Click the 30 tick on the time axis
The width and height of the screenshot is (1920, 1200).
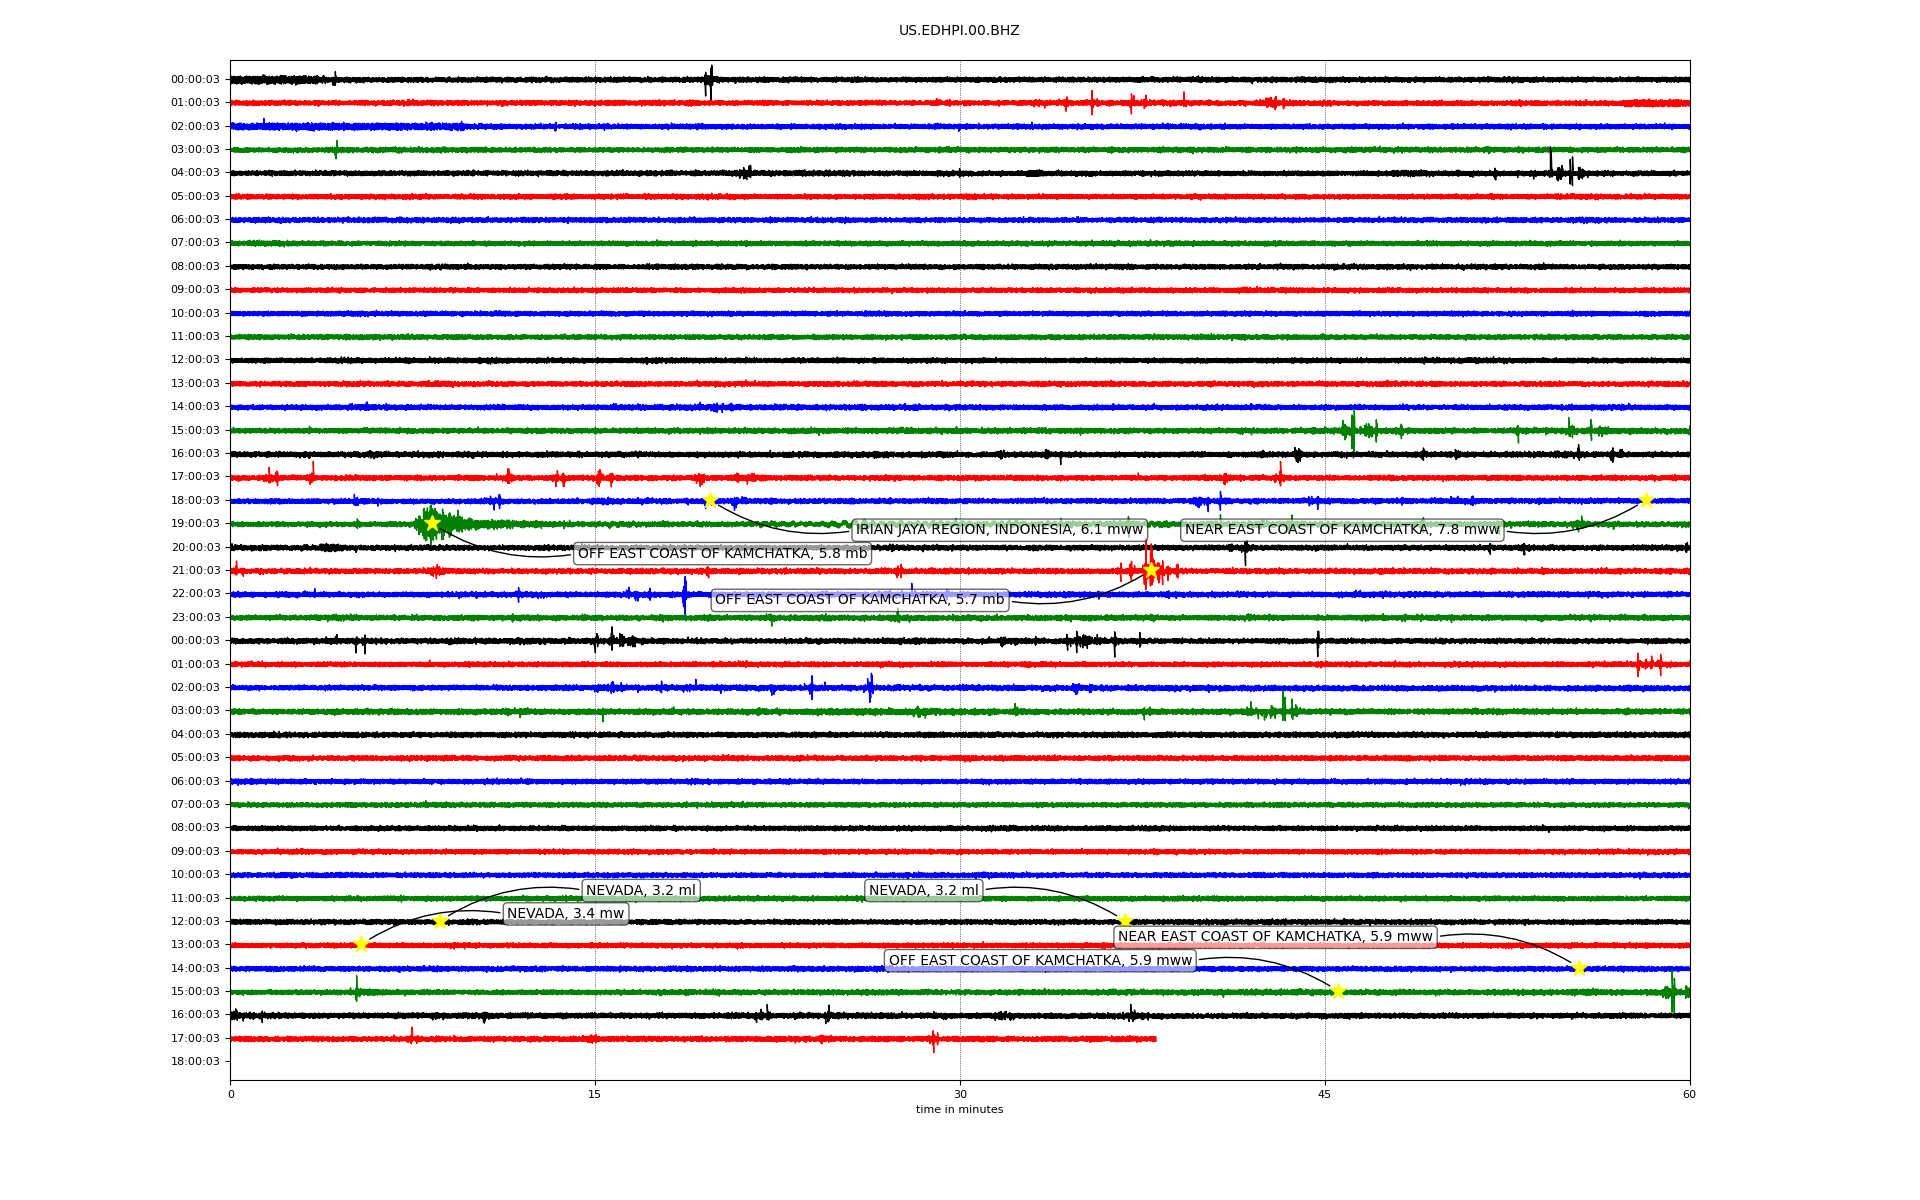[960, 1094]
